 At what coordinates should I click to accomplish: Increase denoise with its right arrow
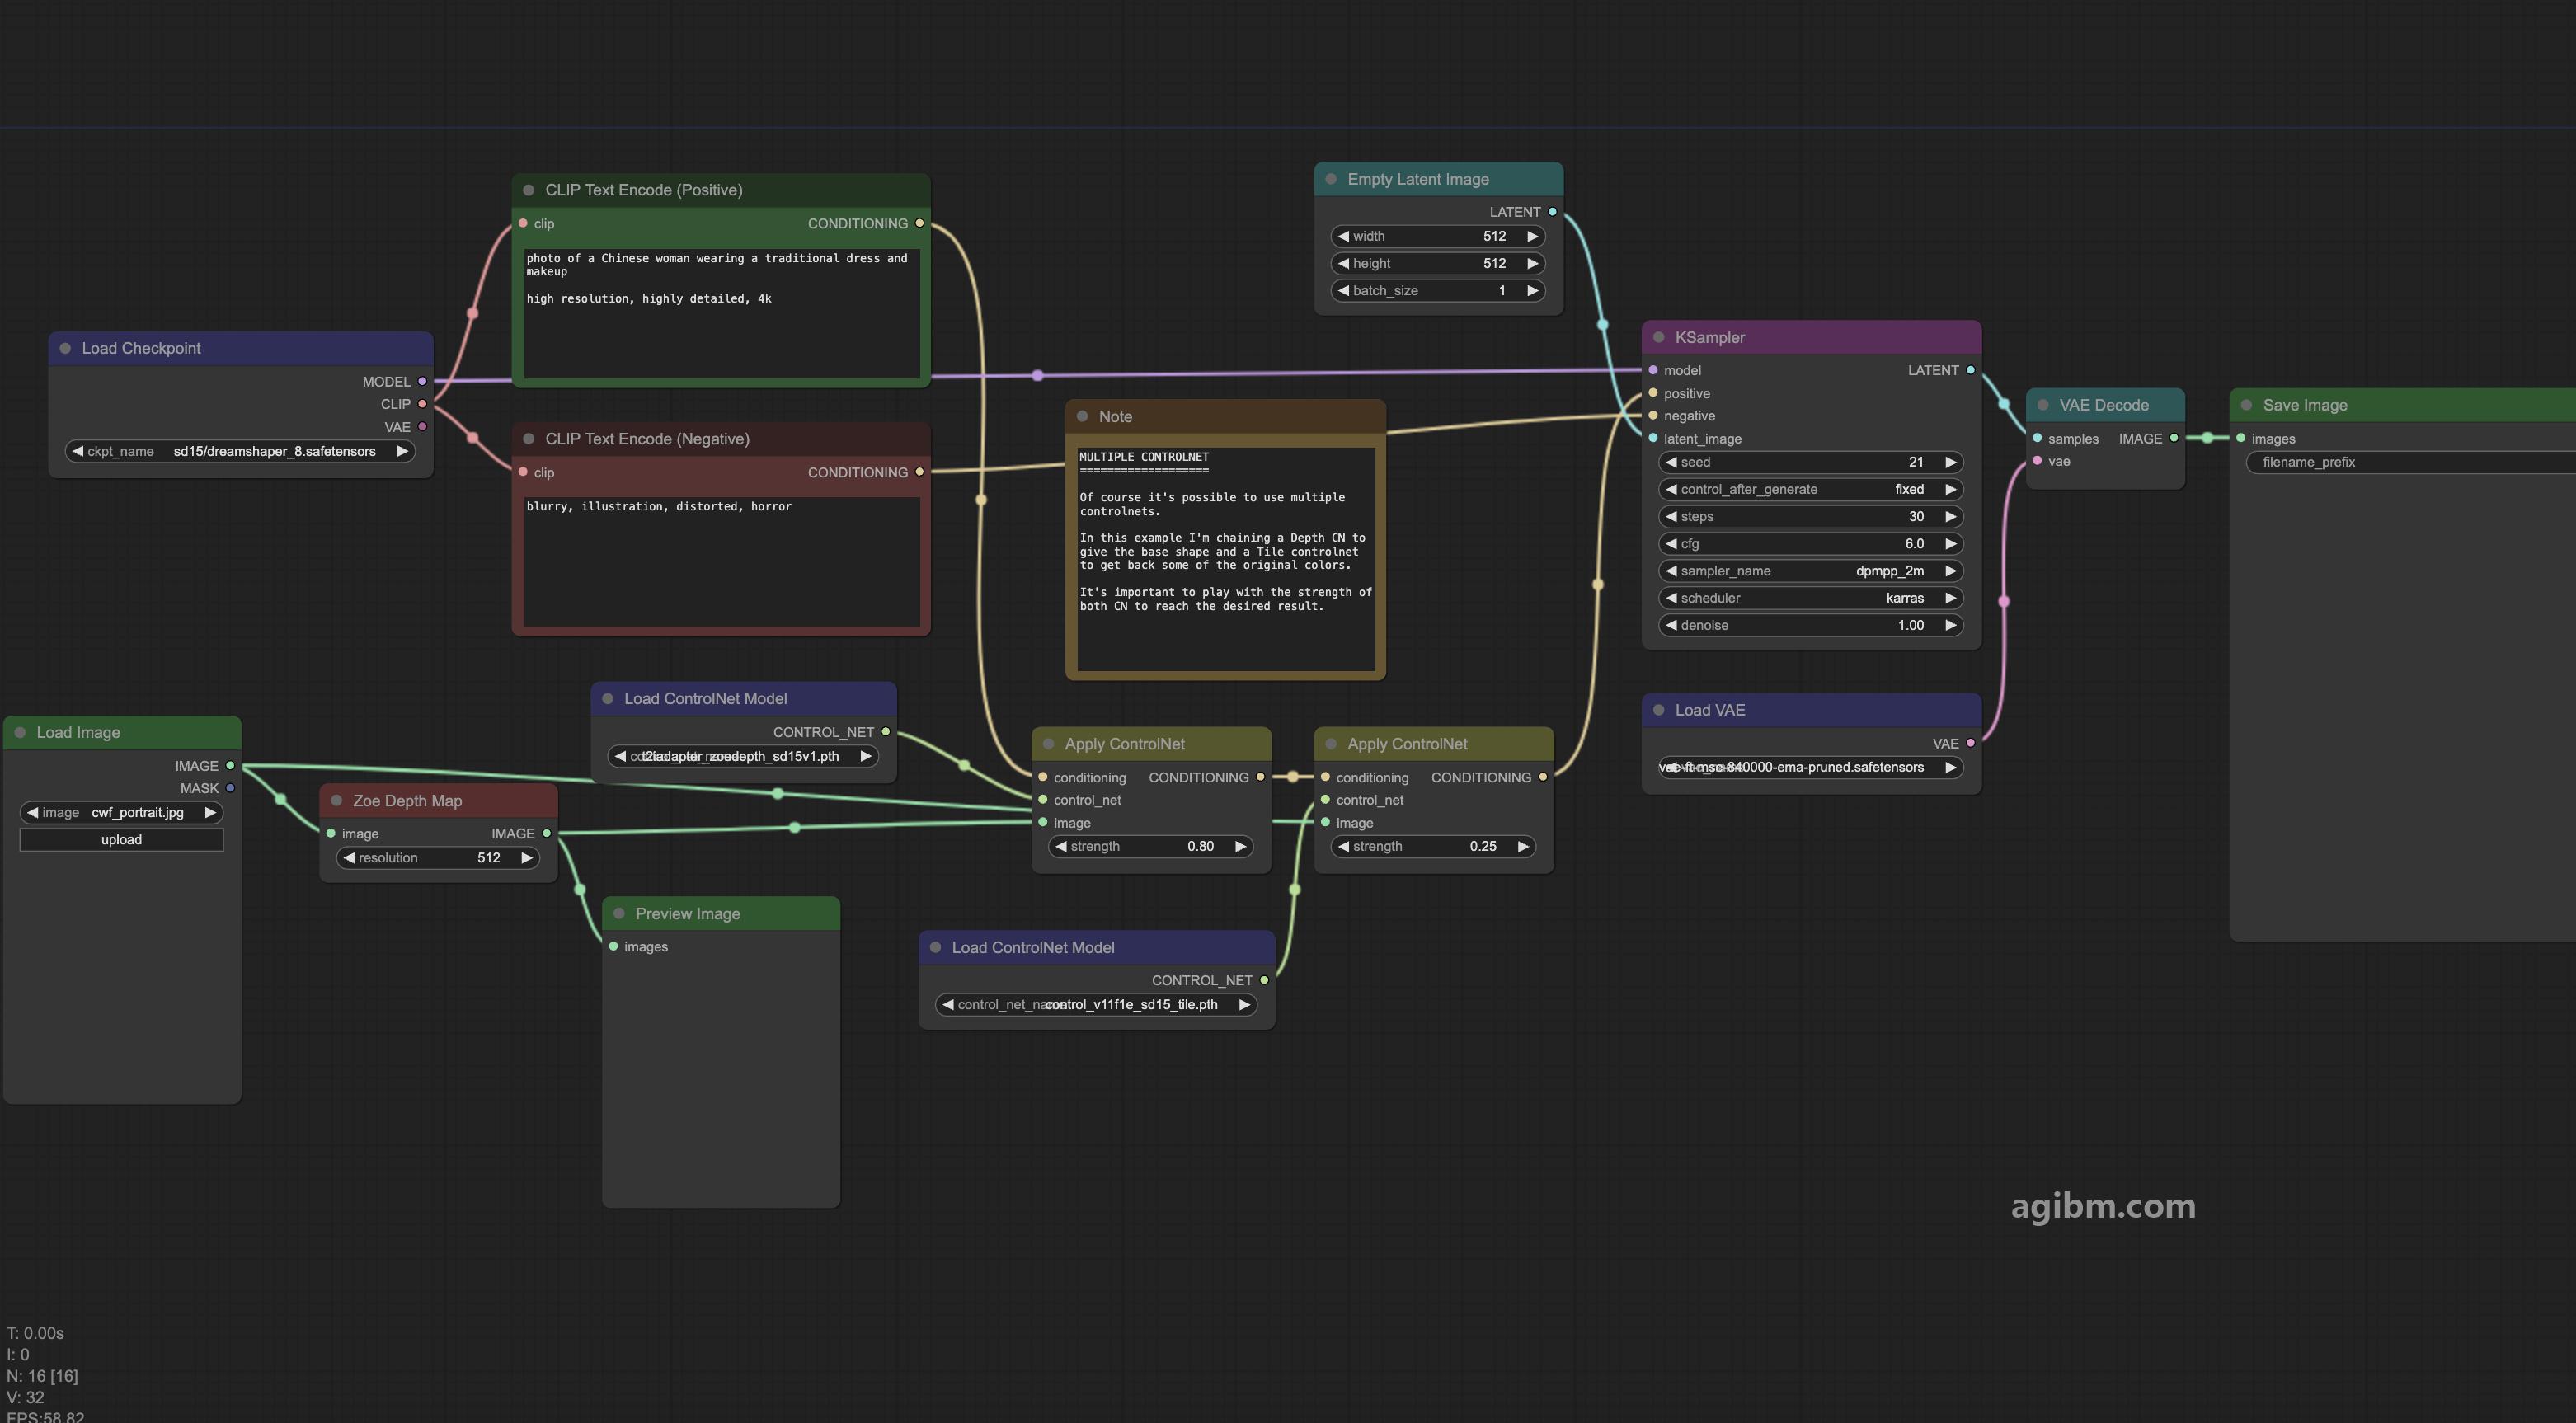1950,625
